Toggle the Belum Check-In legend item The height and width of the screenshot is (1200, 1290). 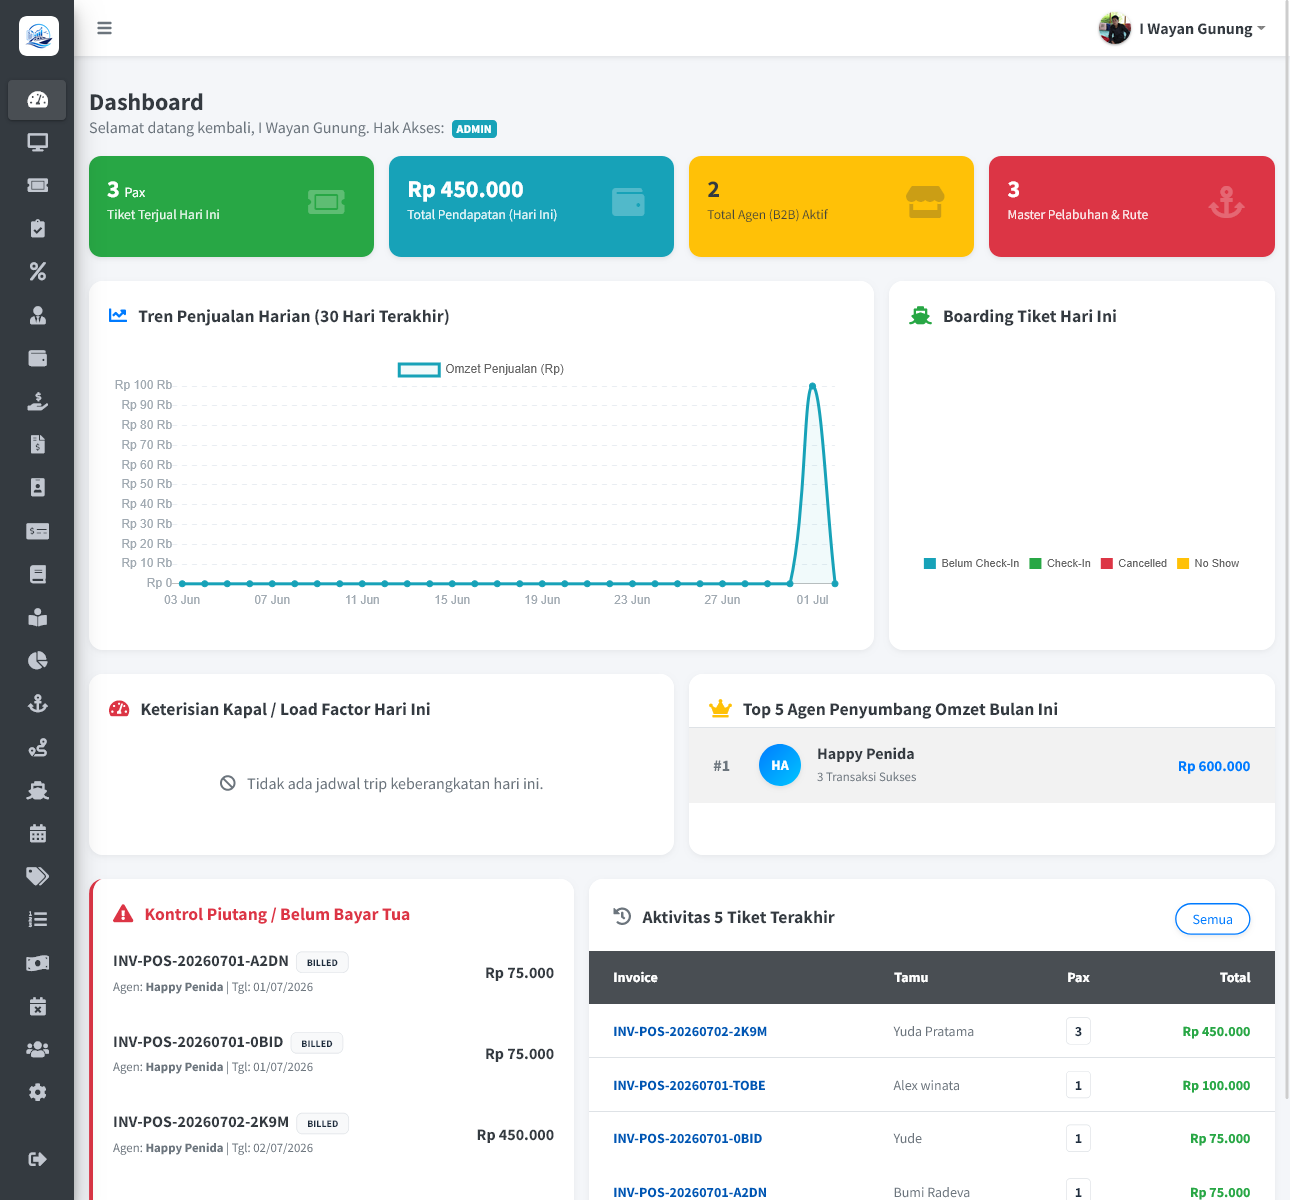click(x=971, y=563)
